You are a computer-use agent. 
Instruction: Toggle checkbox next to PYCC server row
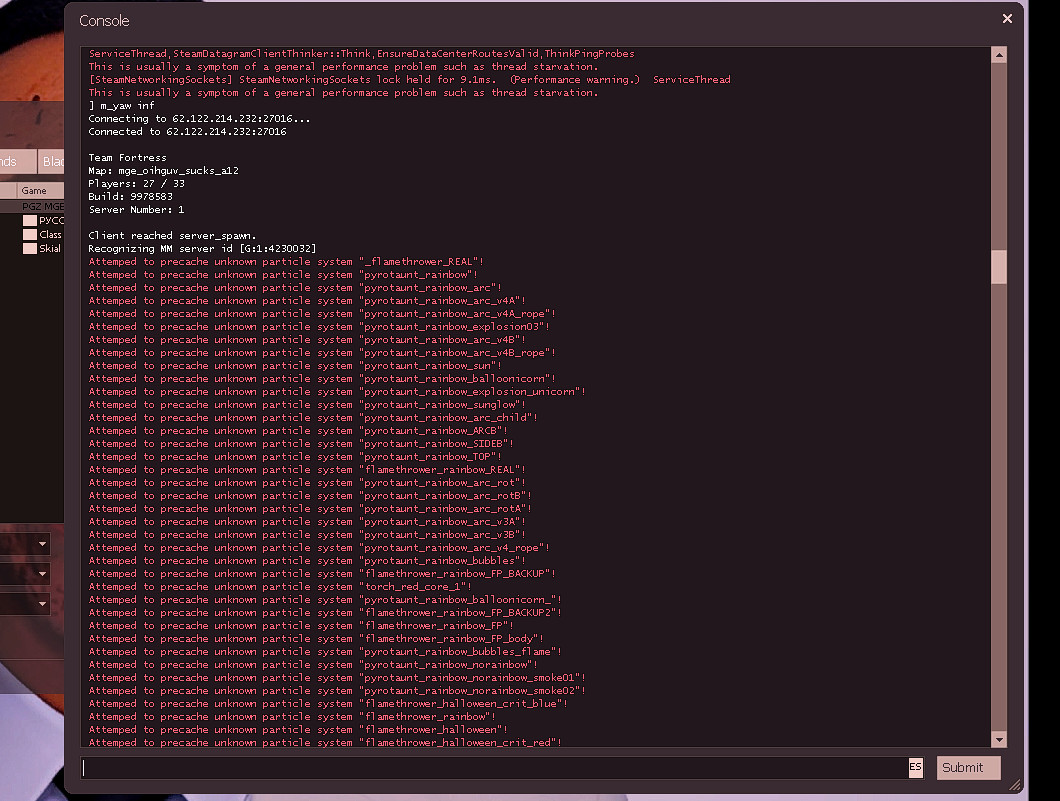tap(30, 220)
